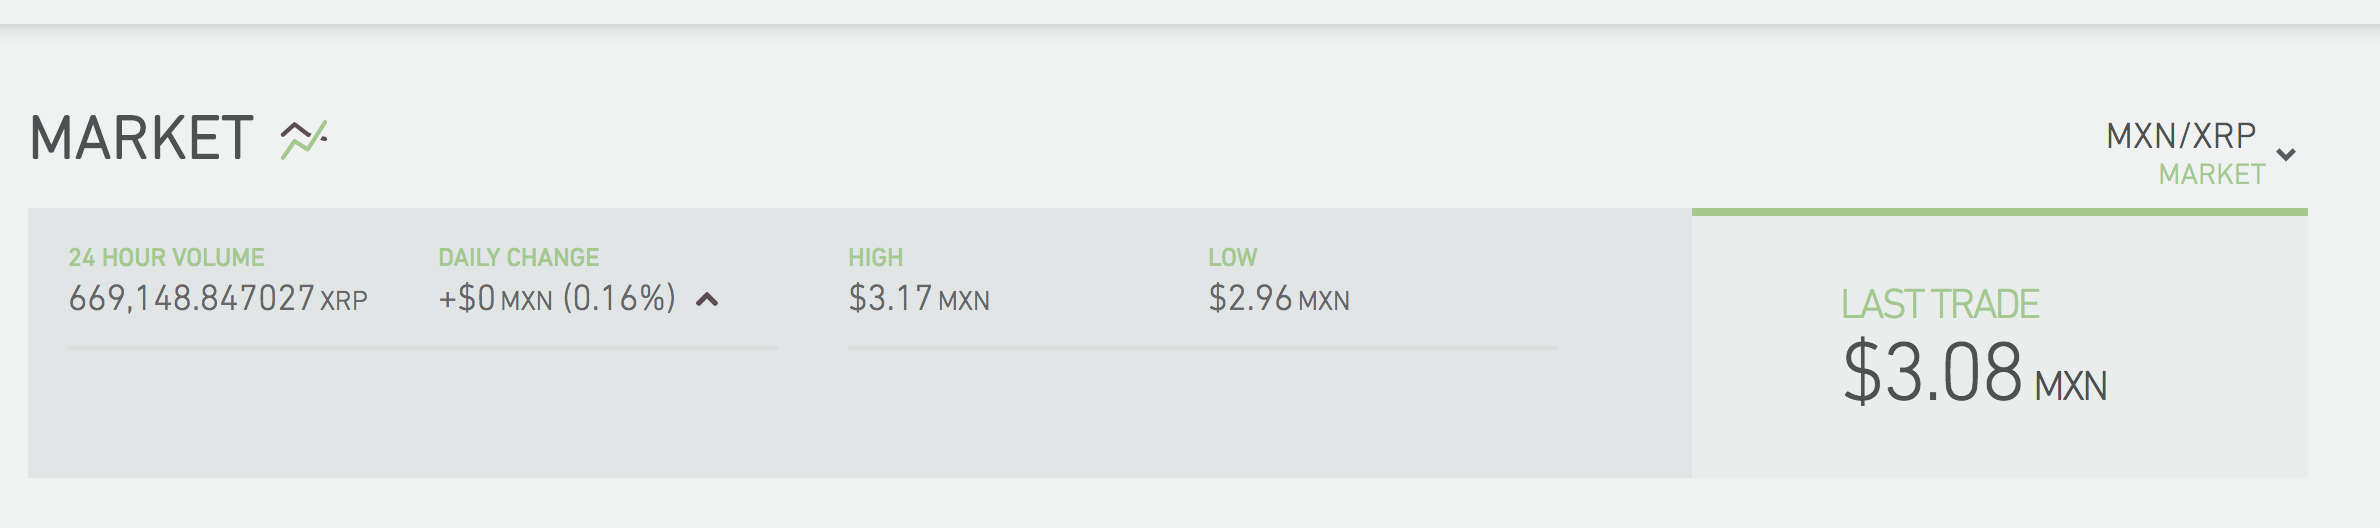Click the MXN unit beside $3.08

(2070, 386)
